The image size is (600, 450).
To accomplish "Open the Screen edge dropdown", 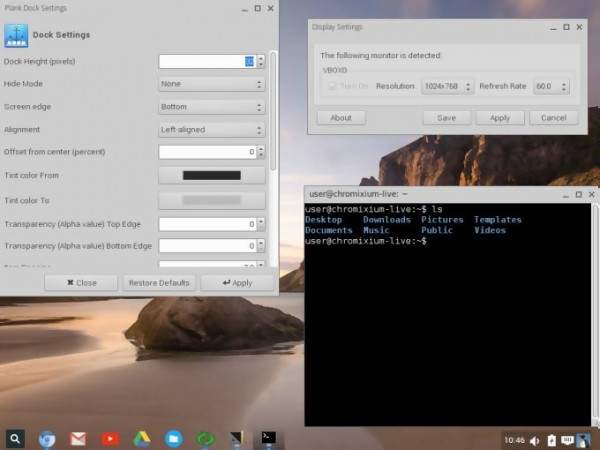I will pyautogui.click(x=212, y=107).
